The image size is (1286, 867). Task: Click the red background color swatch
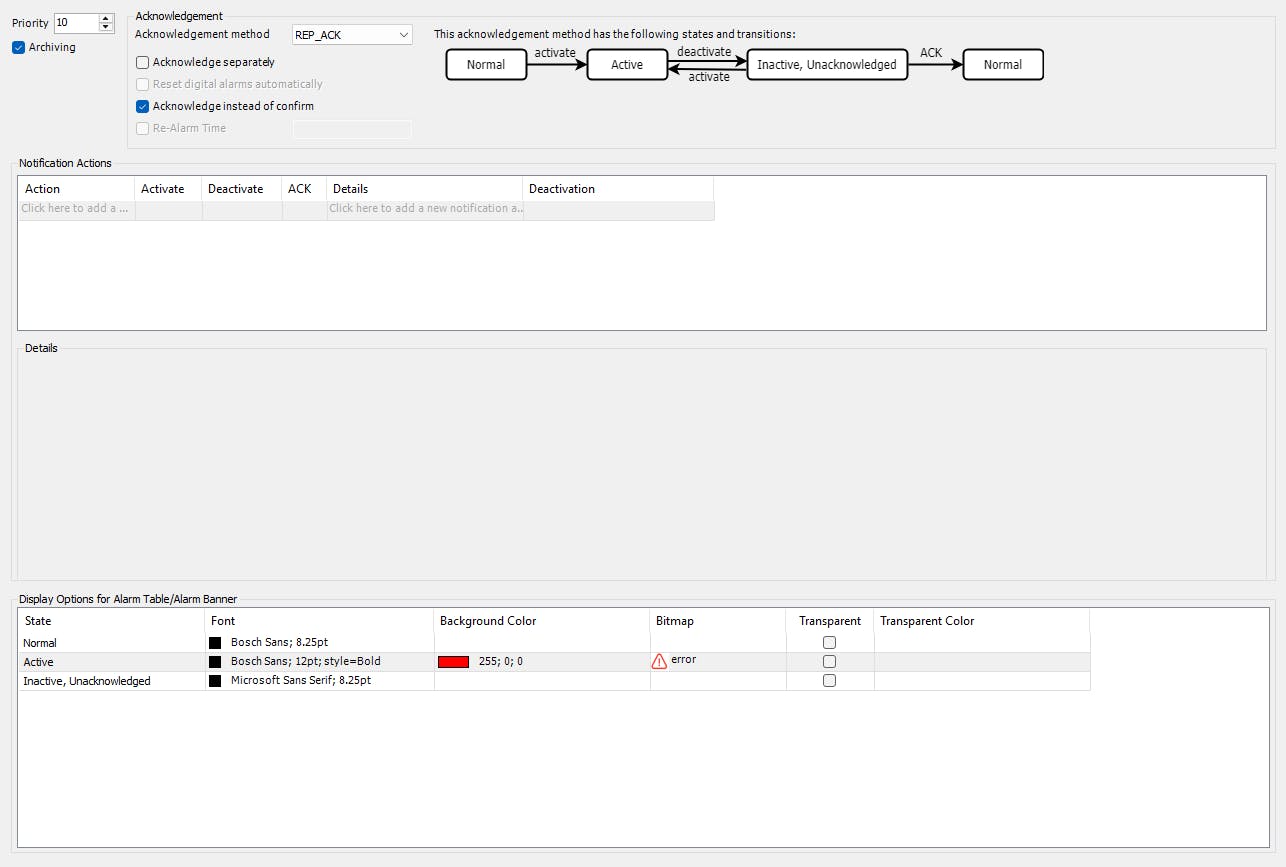[x=453, y=662]
